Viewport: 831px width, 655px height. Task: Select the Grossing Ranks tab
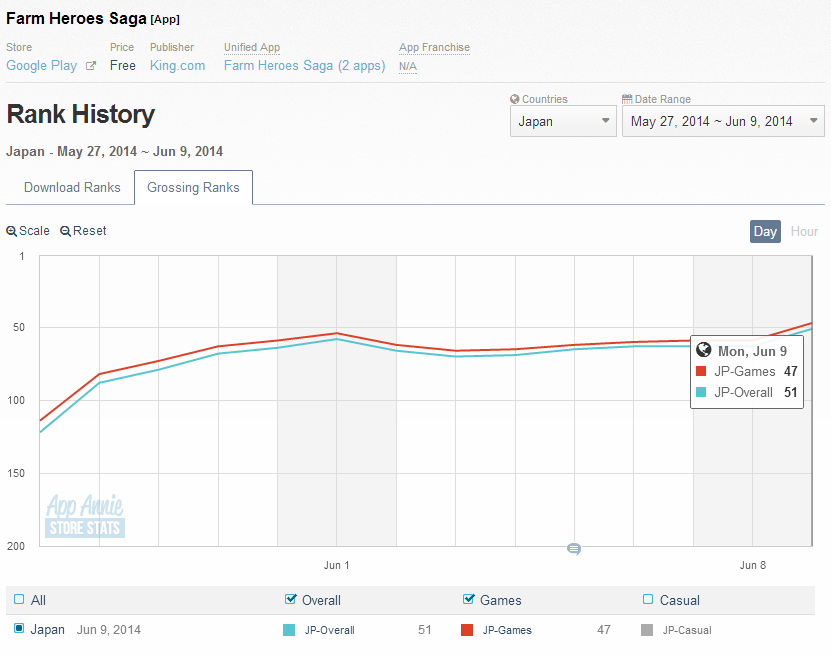coord(193,188)
